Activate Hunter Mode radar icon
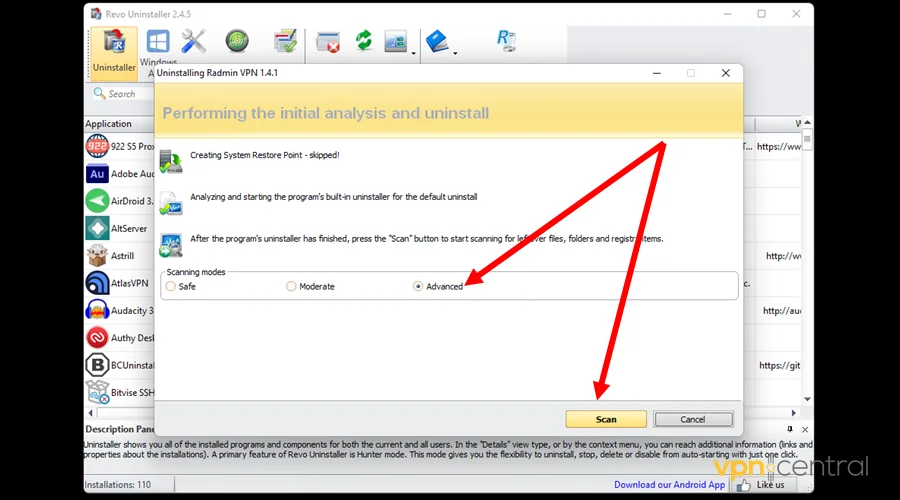 [x=237, y=41]
